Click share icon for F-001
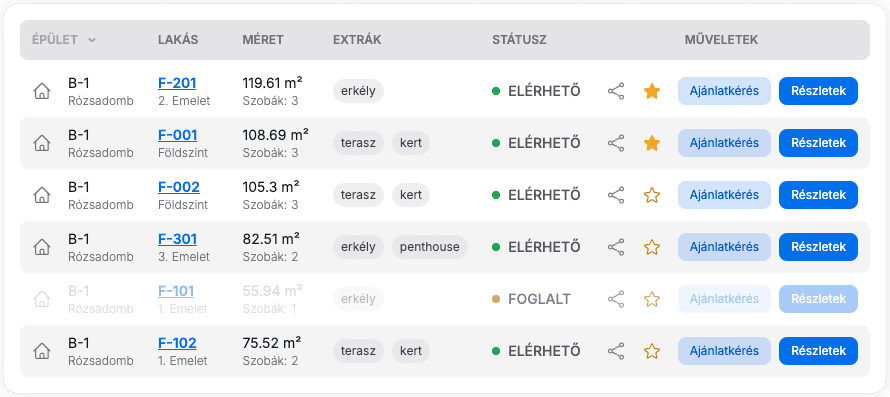The width and height of the screenshot is (890, 397). point(616,143)
